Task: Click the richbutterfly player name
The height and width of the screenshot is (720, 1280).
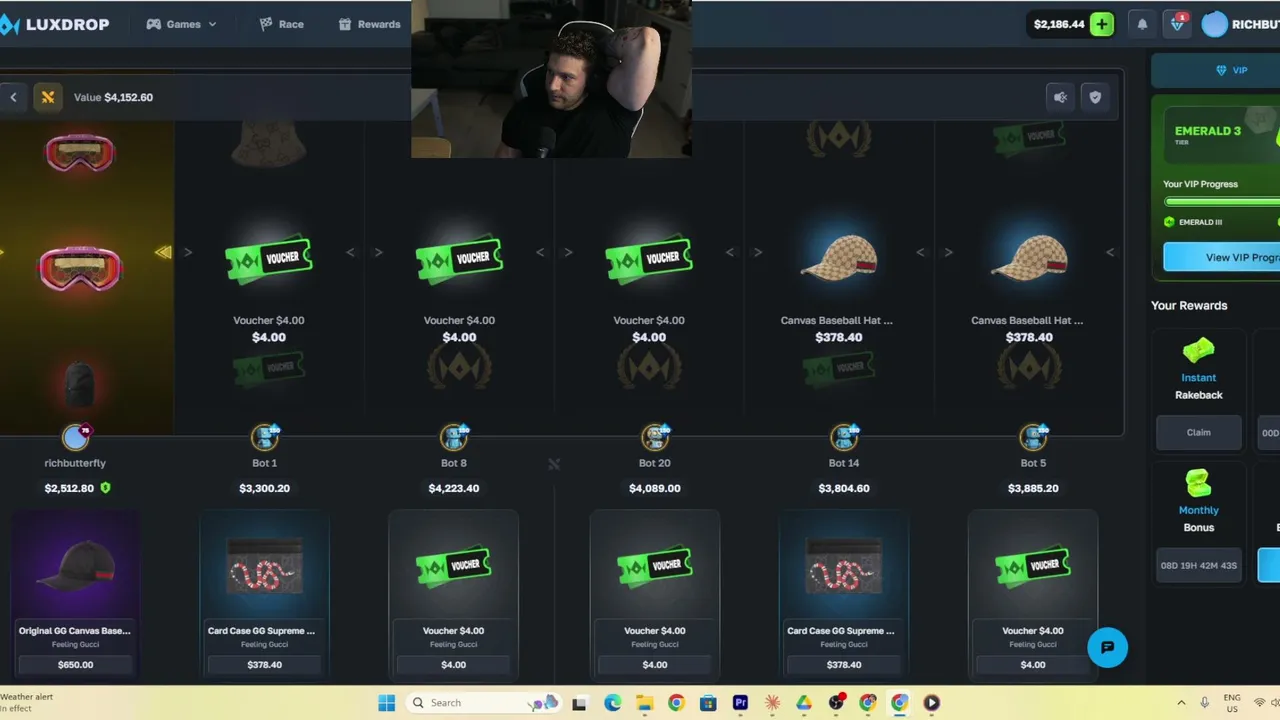Action: pos(75,463)
